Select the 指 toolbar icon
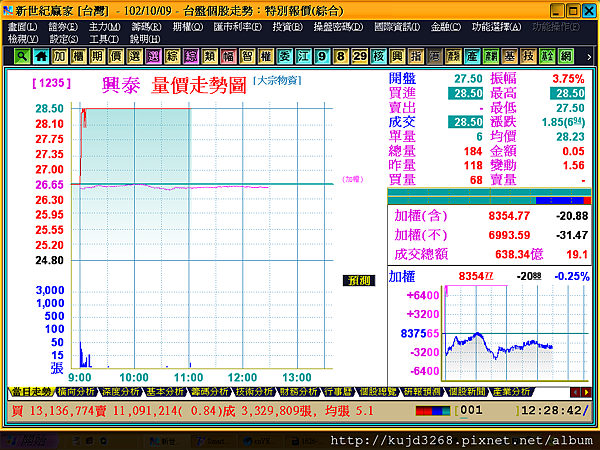 [x=416, y=56]
